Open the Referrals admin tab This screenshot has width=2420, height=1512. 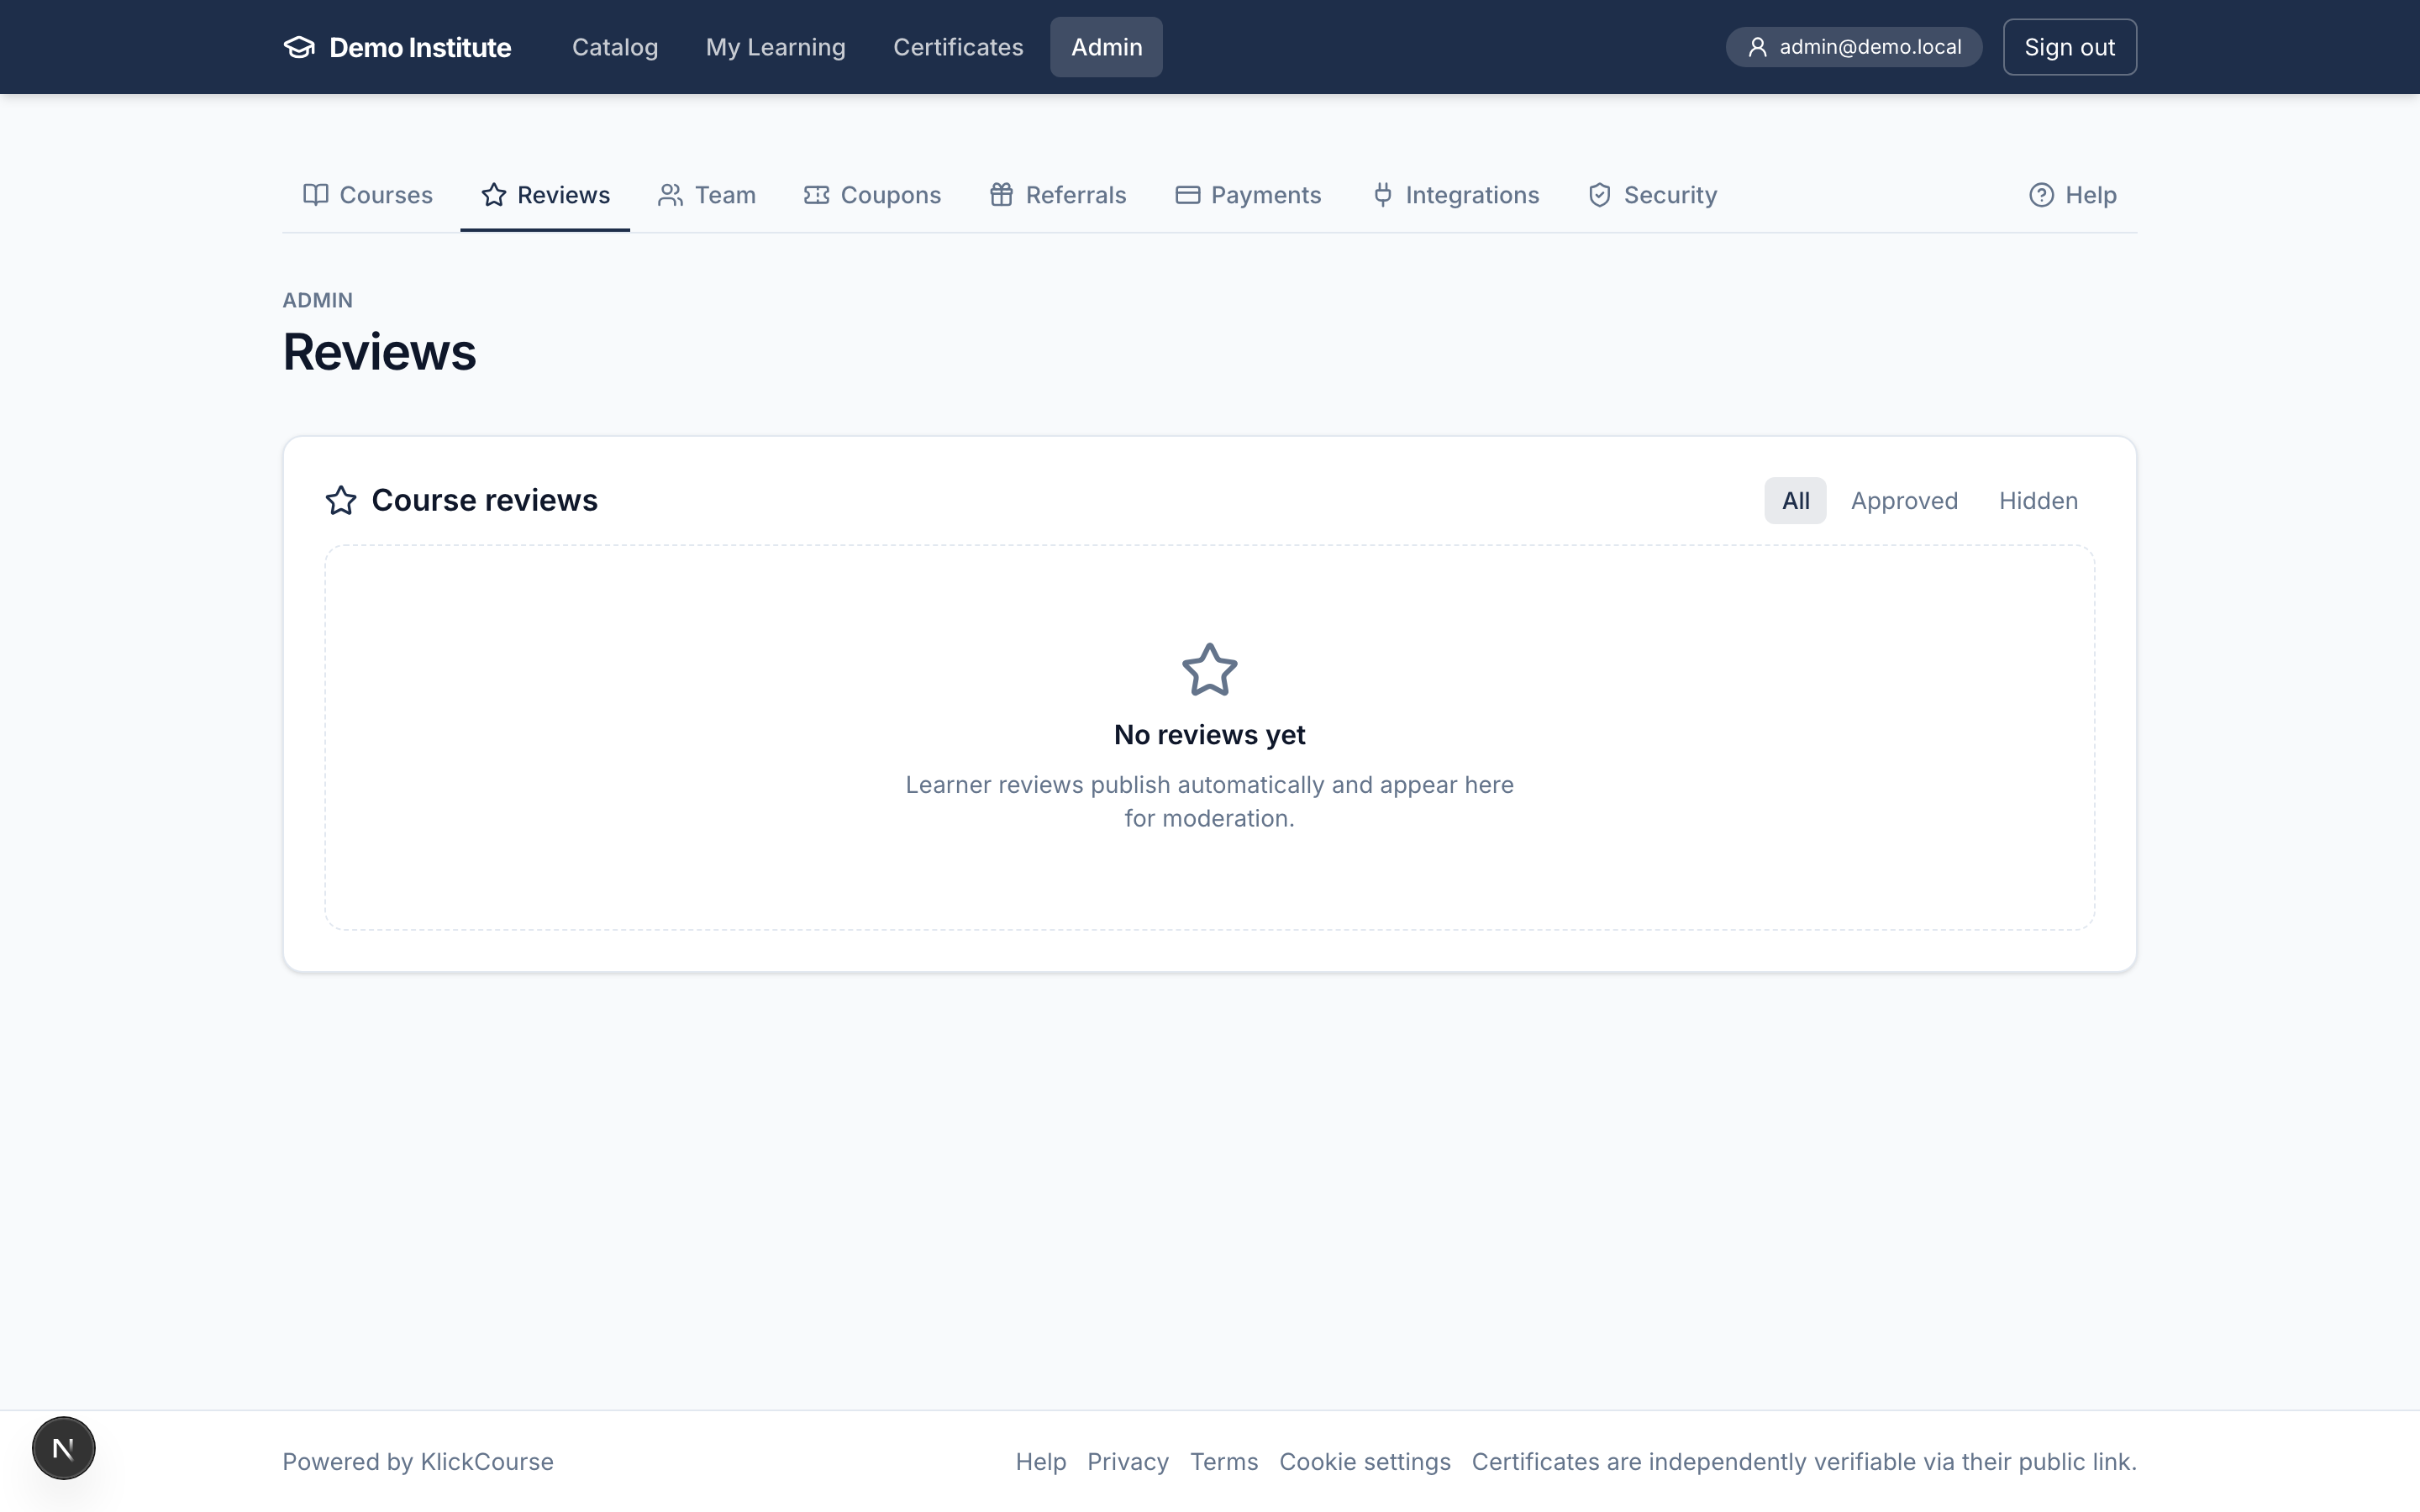pyautogui.click(x=1058, y=194)
